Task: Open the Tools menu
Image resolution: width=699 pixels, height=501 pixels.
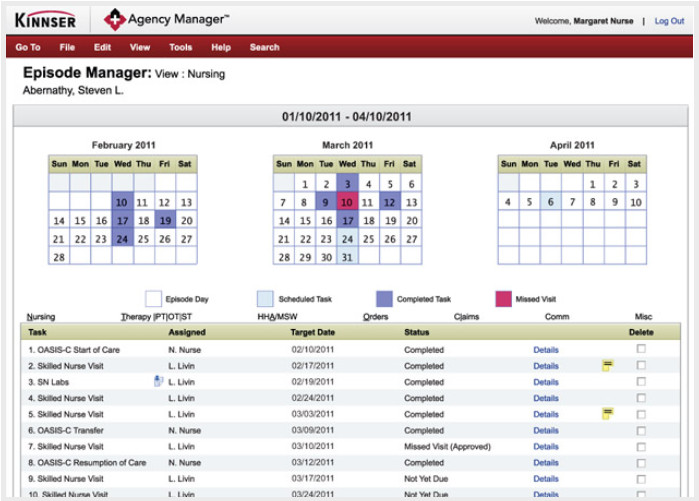Action: [x=181, y=47]
